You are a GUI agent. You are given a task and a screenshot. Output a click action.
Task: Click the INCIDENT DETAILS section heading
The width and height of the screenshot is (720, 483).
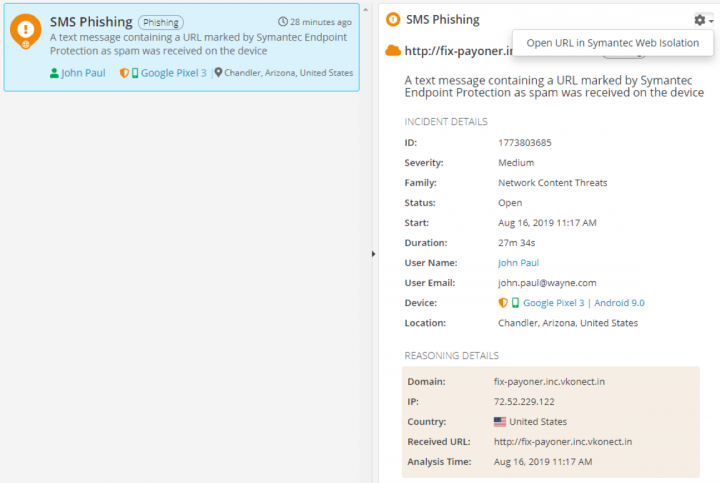click(445, 122)
